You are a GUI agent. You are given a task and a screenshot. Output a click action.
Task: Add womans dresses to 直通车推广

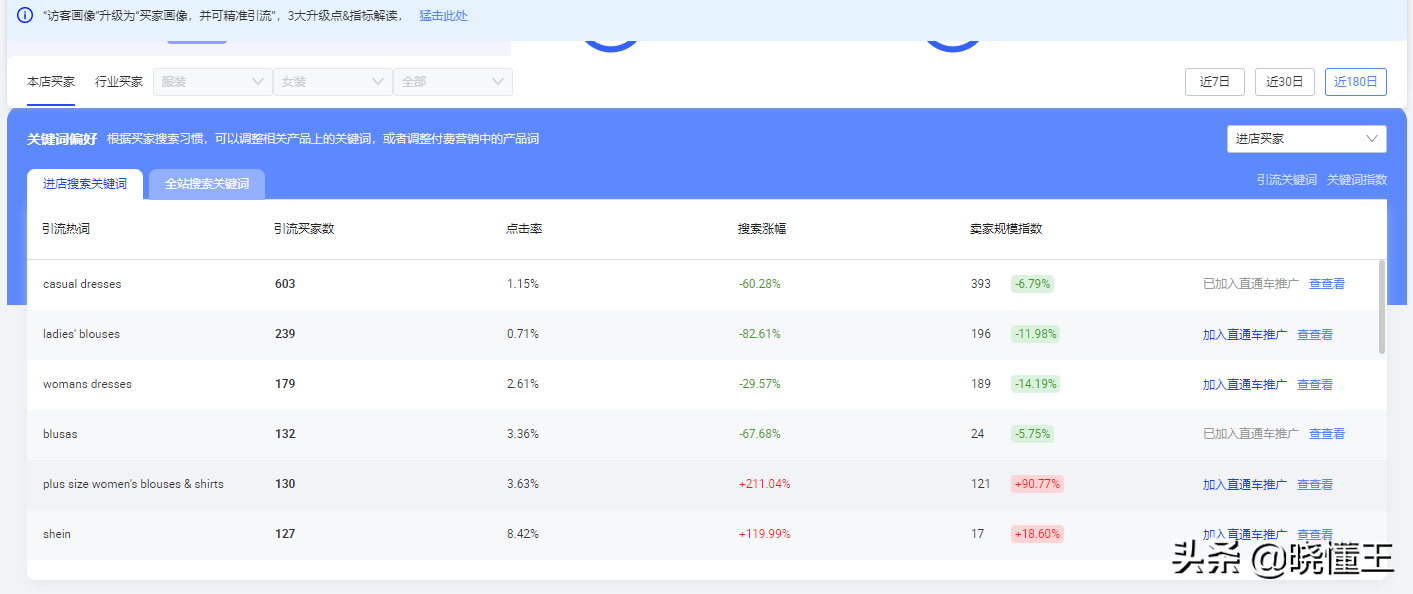pos(1245,384)
